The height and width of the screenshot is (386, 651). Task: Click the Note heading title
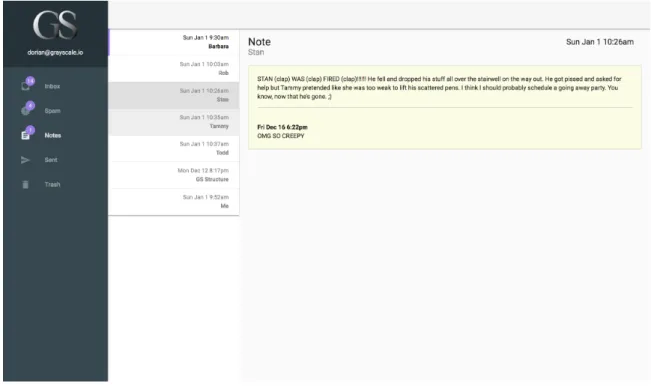259,42
